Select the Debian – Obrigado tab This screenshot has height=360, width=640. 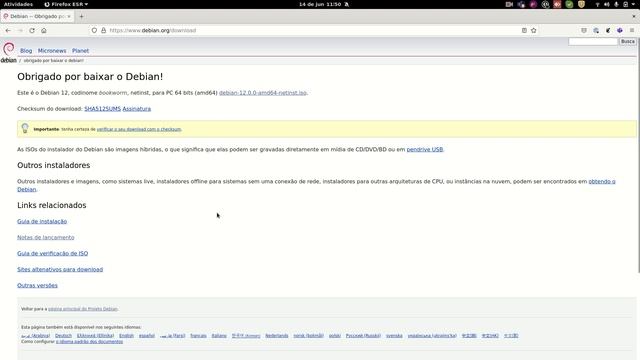(x=37, y=16)
